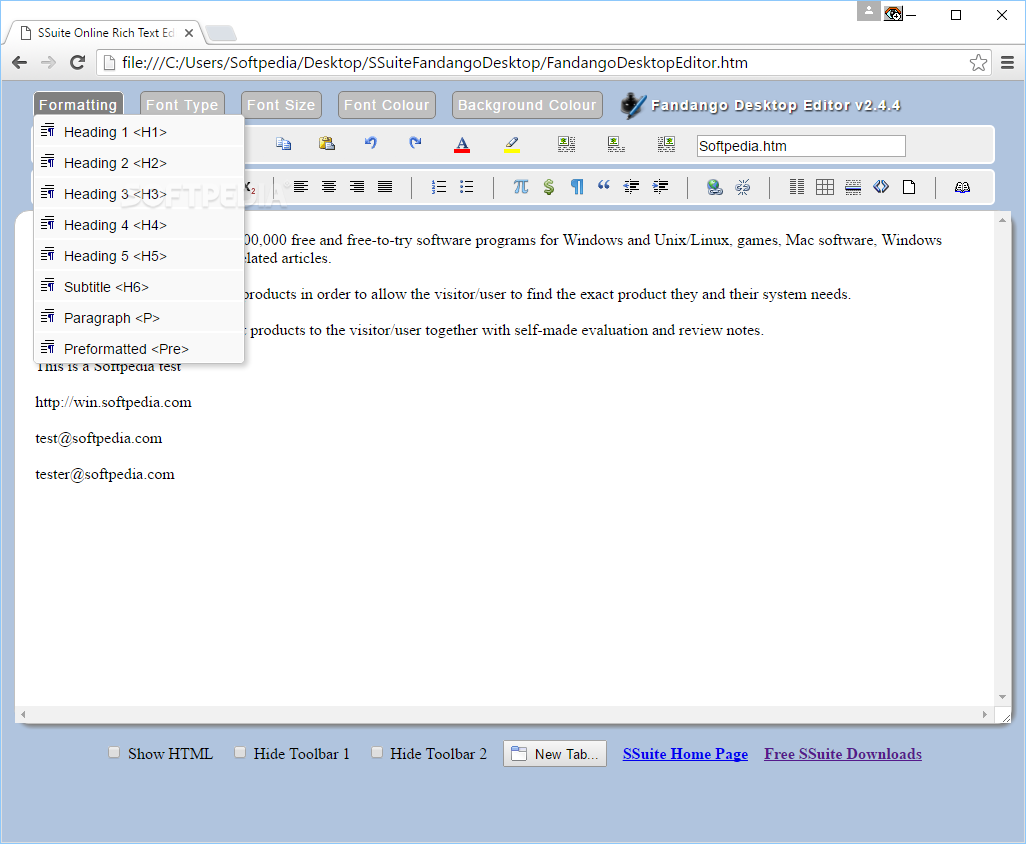1026x844 pixels.
Task: Click the Copy icon in toolbar
Action: click(283, 143)
